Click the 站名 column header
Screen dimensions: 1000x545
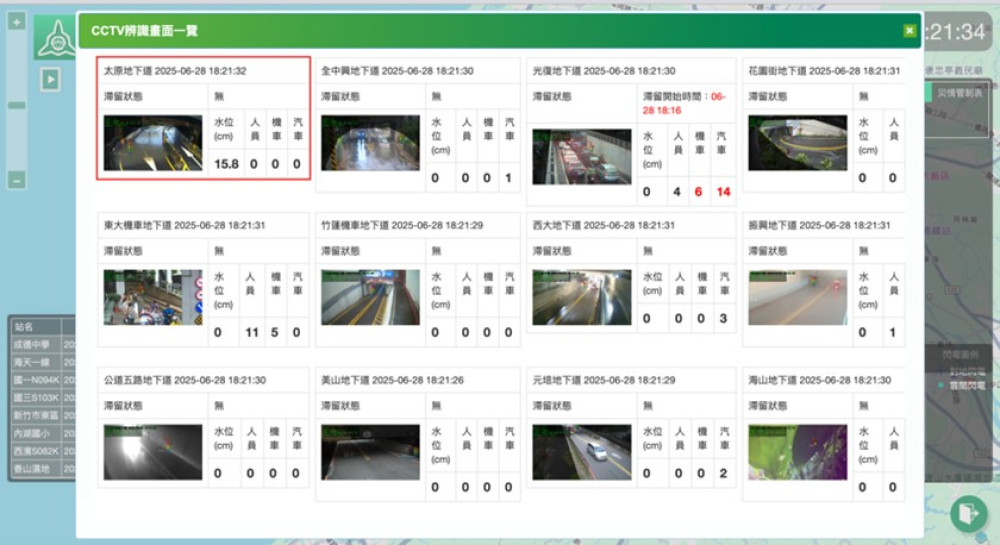pos(36,327)
